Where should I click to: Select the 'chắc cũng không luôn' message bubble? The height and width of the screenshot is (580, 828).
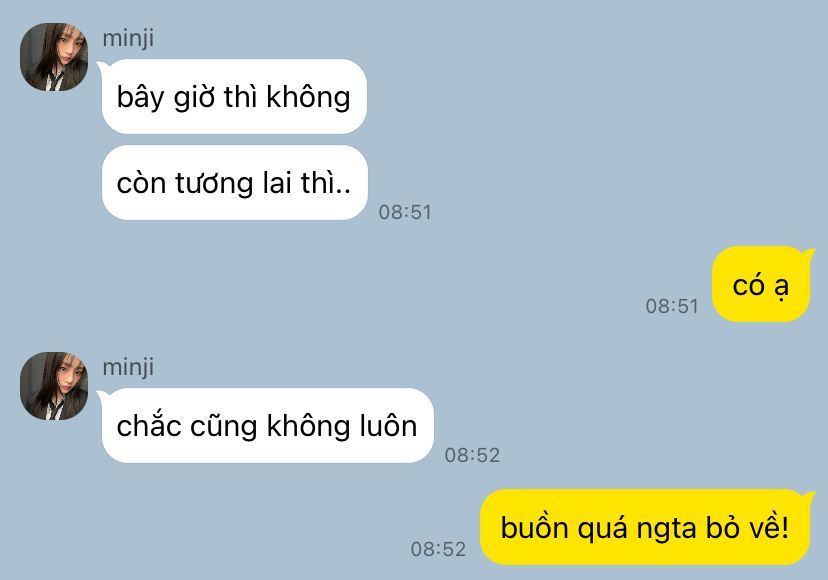[267, 426]
